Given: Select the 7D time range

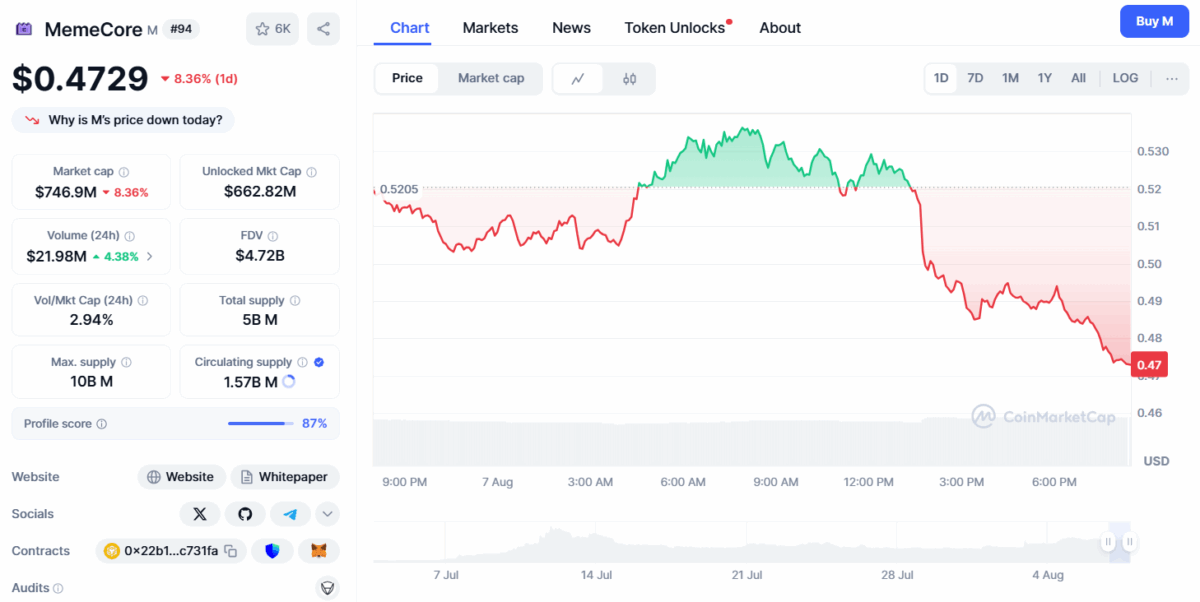Looking at the screenshot, I should [975, 78].
